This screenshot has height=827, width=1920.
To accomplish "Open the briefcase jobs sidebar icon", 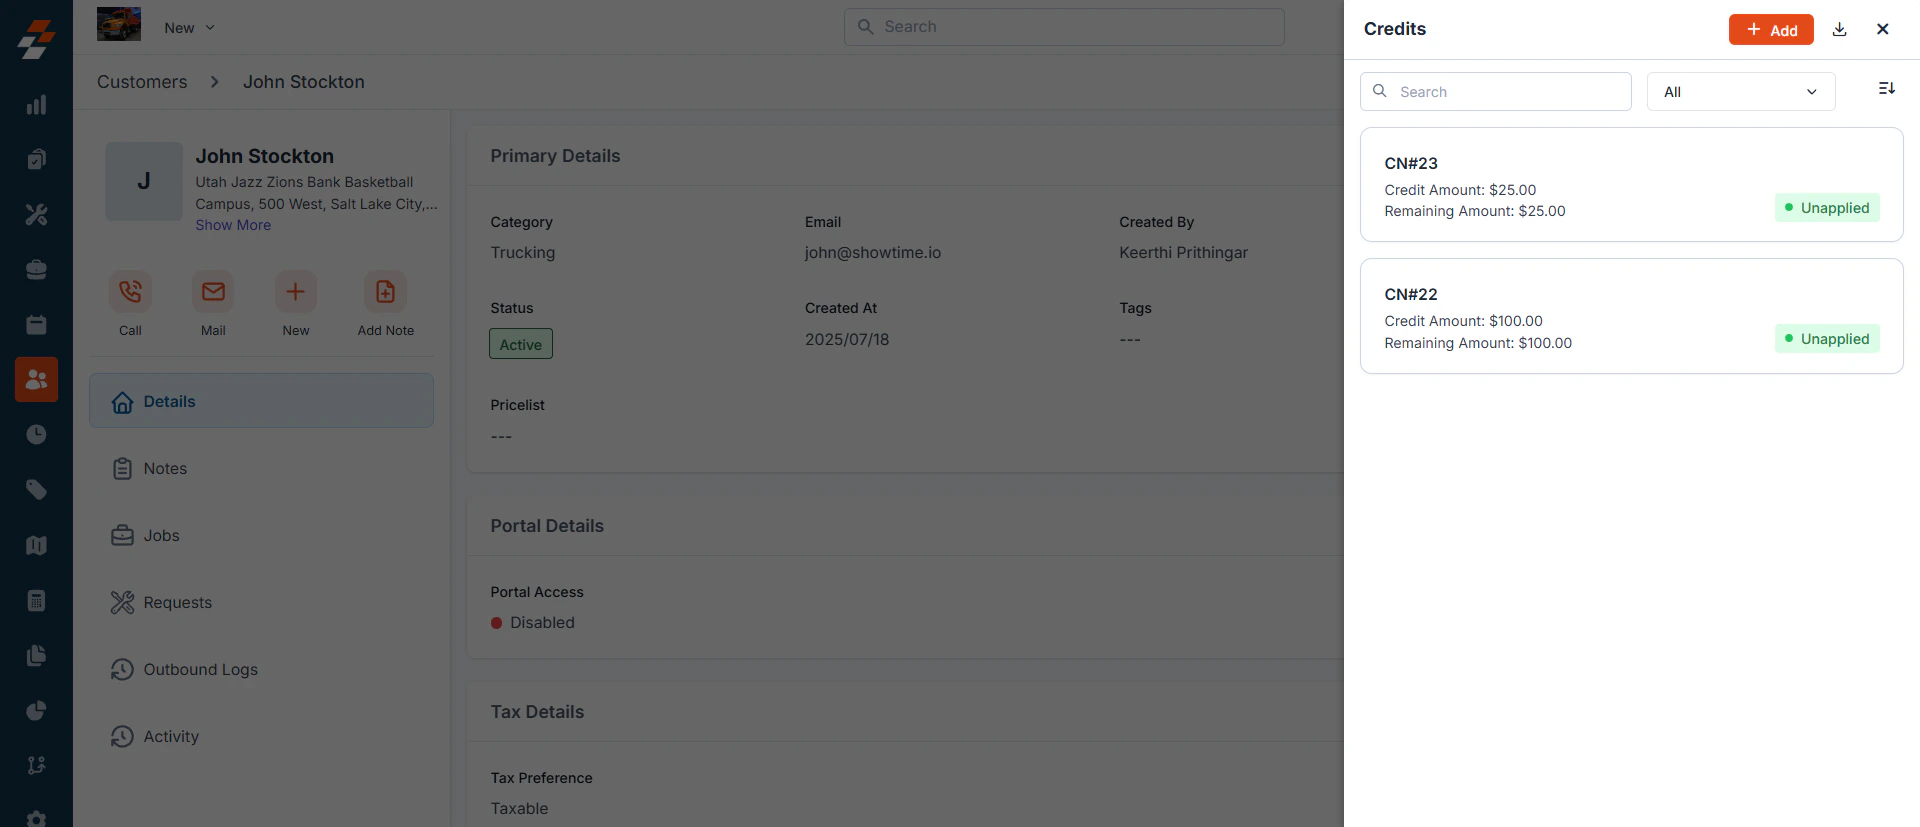I will (x=36, y=270).
